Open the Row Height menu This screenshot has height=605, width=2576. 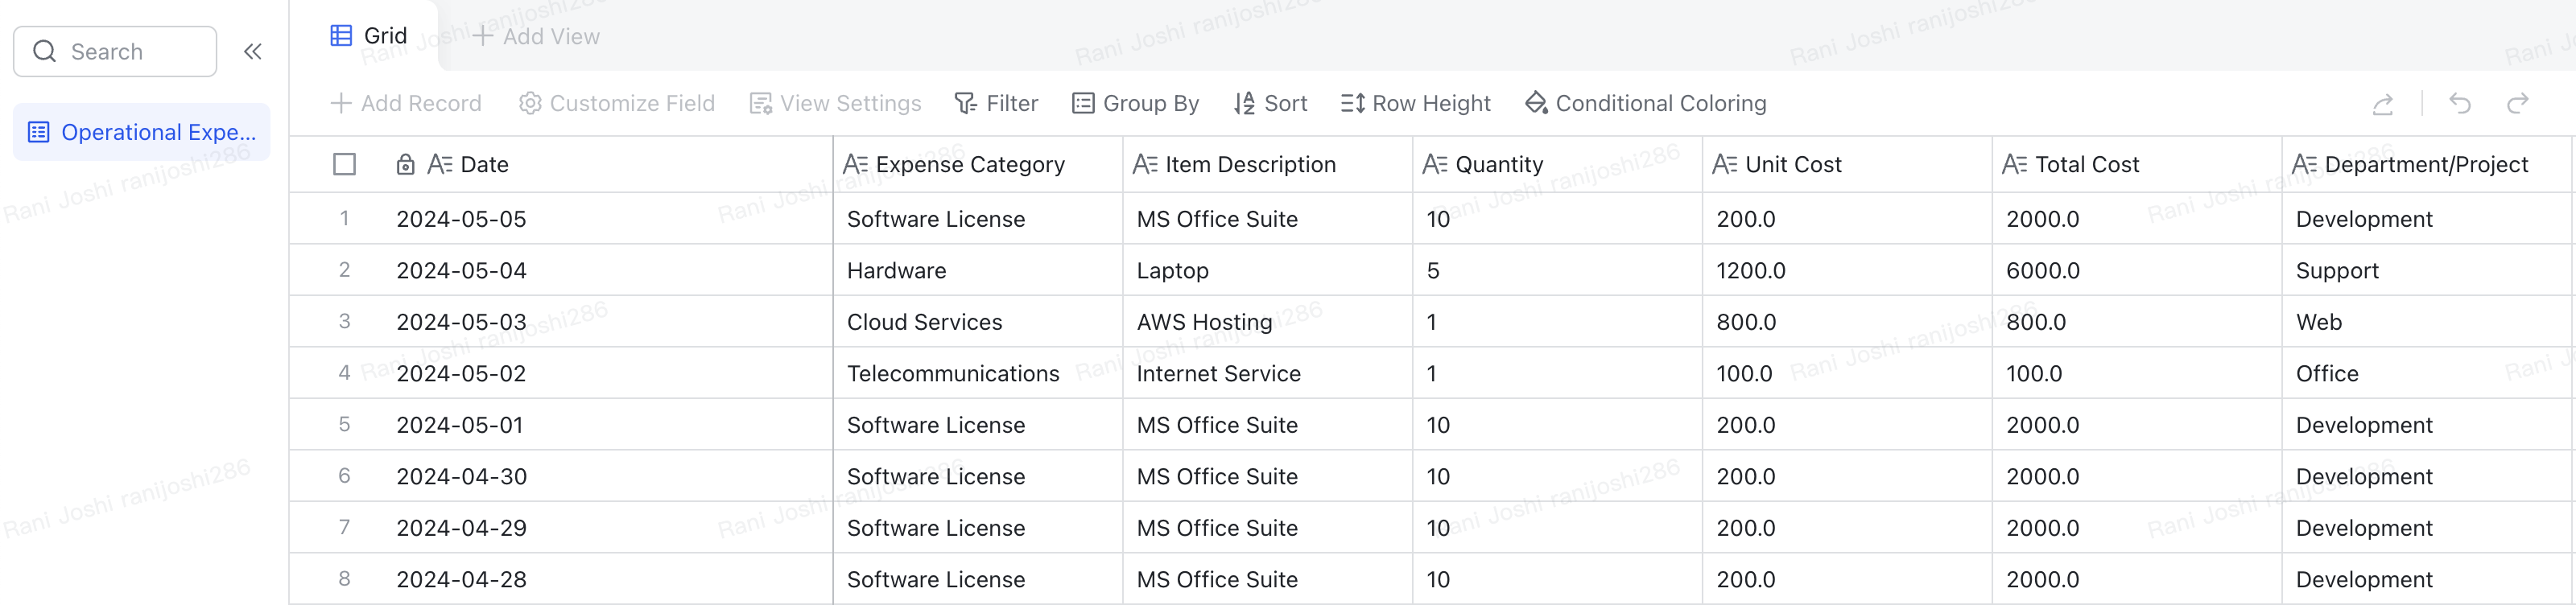tap(1416, 104)
